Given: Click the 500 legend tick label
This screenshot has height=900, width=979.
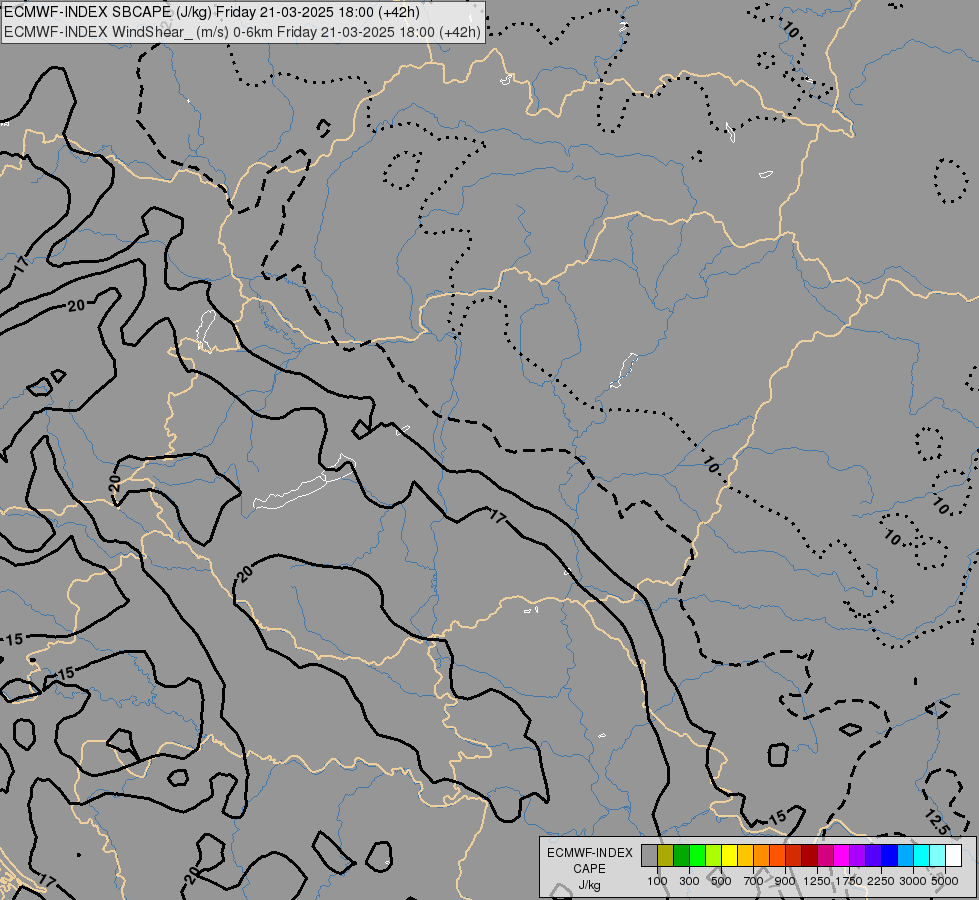Looking at the screenshot, I should click(x=721, y=881).
